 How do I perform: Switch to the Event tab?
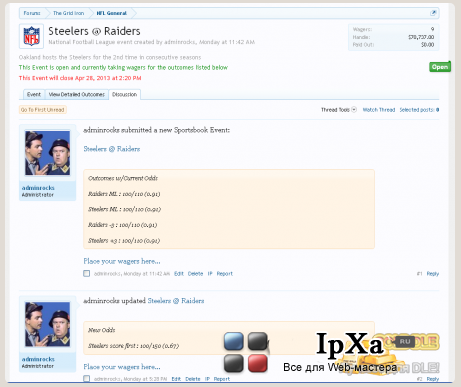click(34, 95)
